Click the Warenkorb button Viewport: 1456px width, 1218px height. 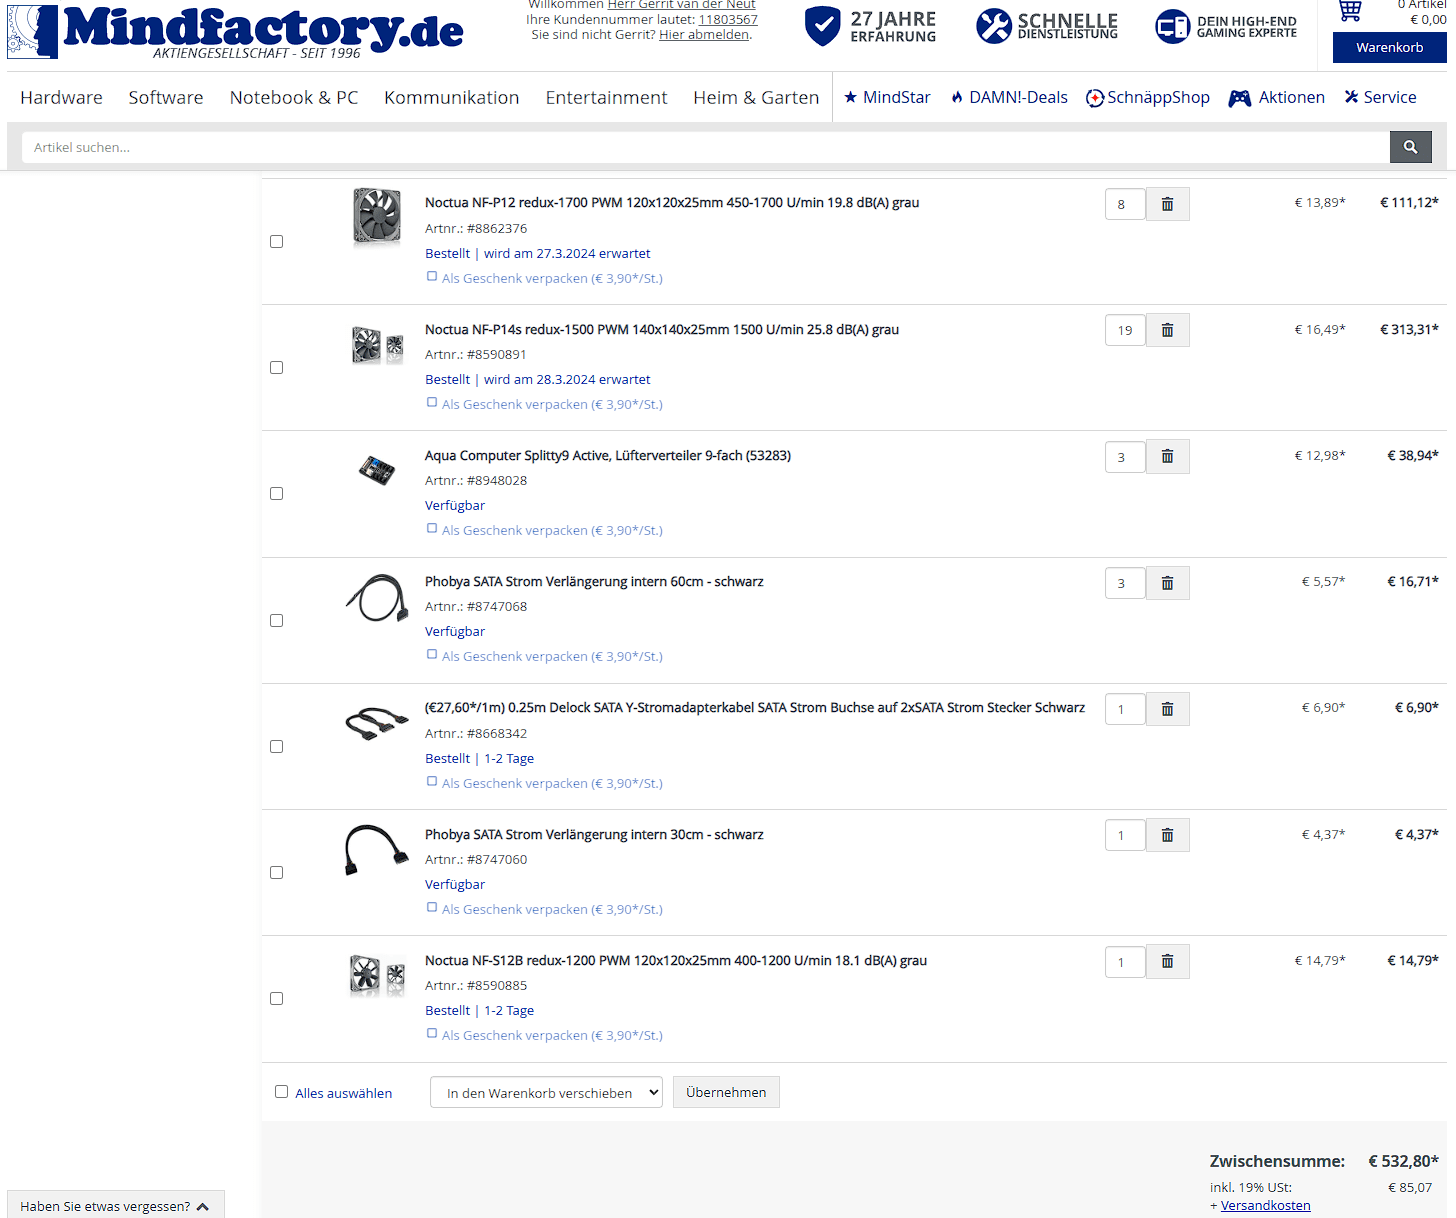1389,47
